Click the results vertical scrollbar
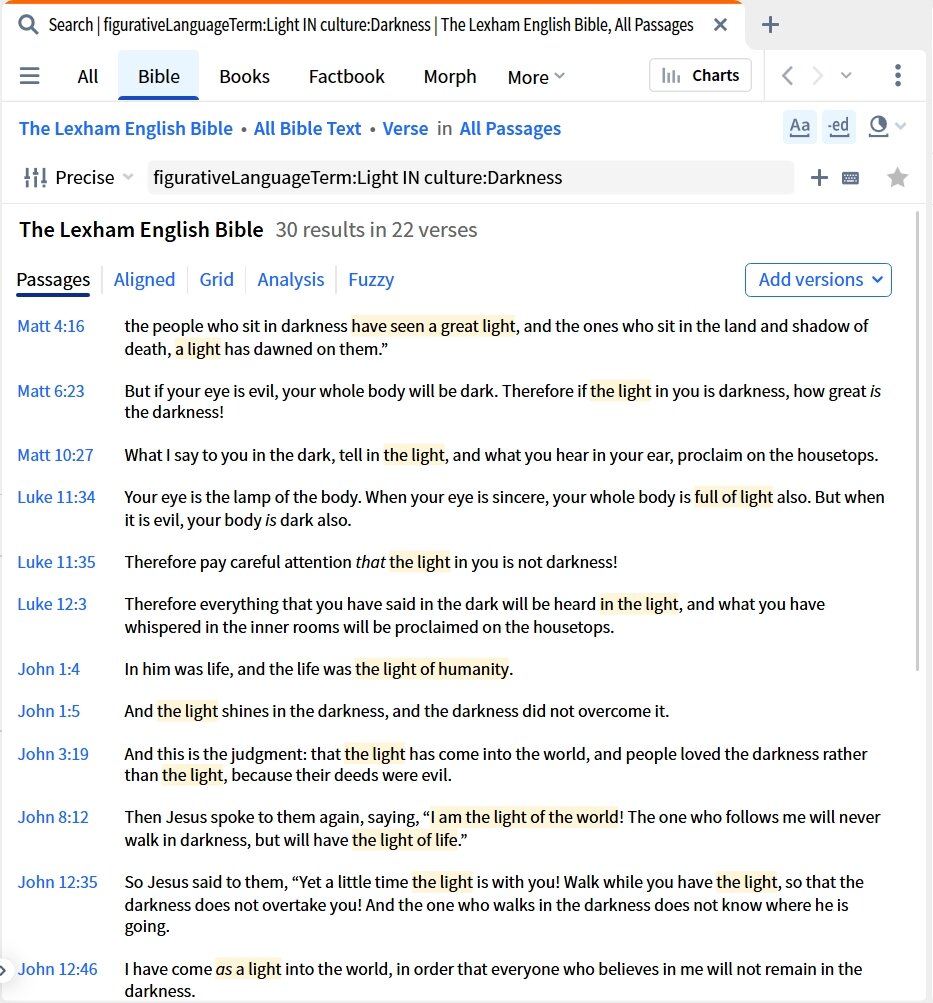 (918, 441)
